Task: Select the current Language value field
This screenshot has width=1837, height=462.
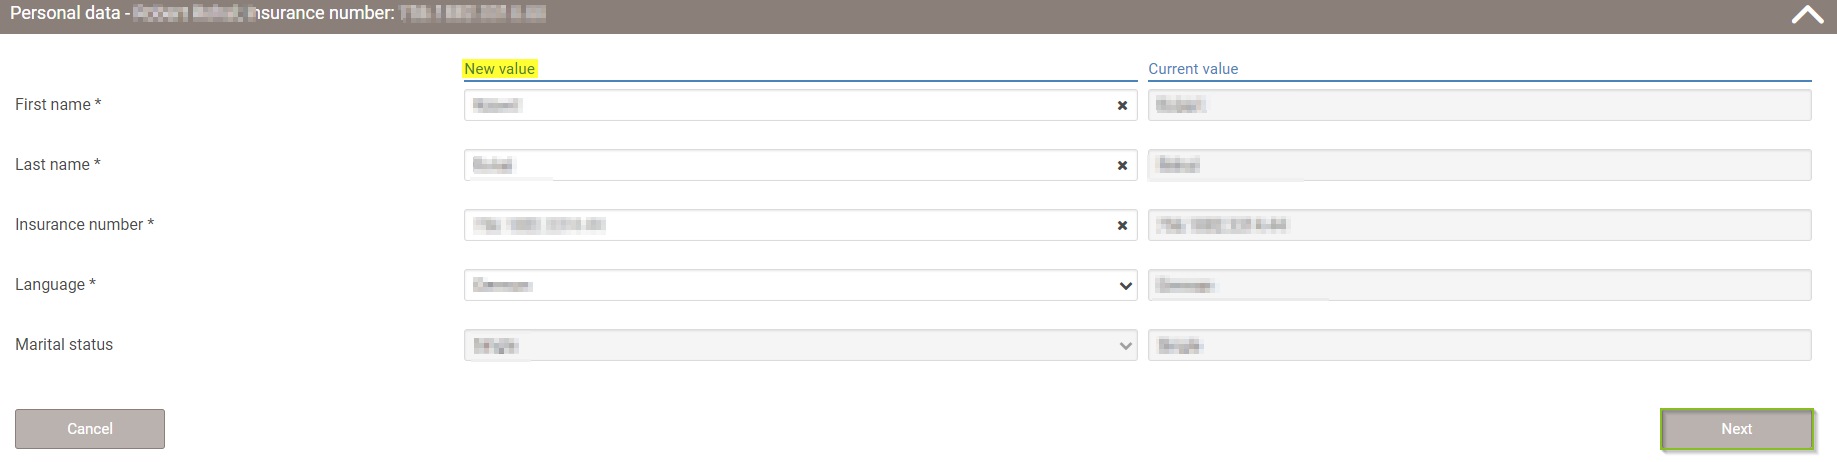Action: (x=1480, y=285)
